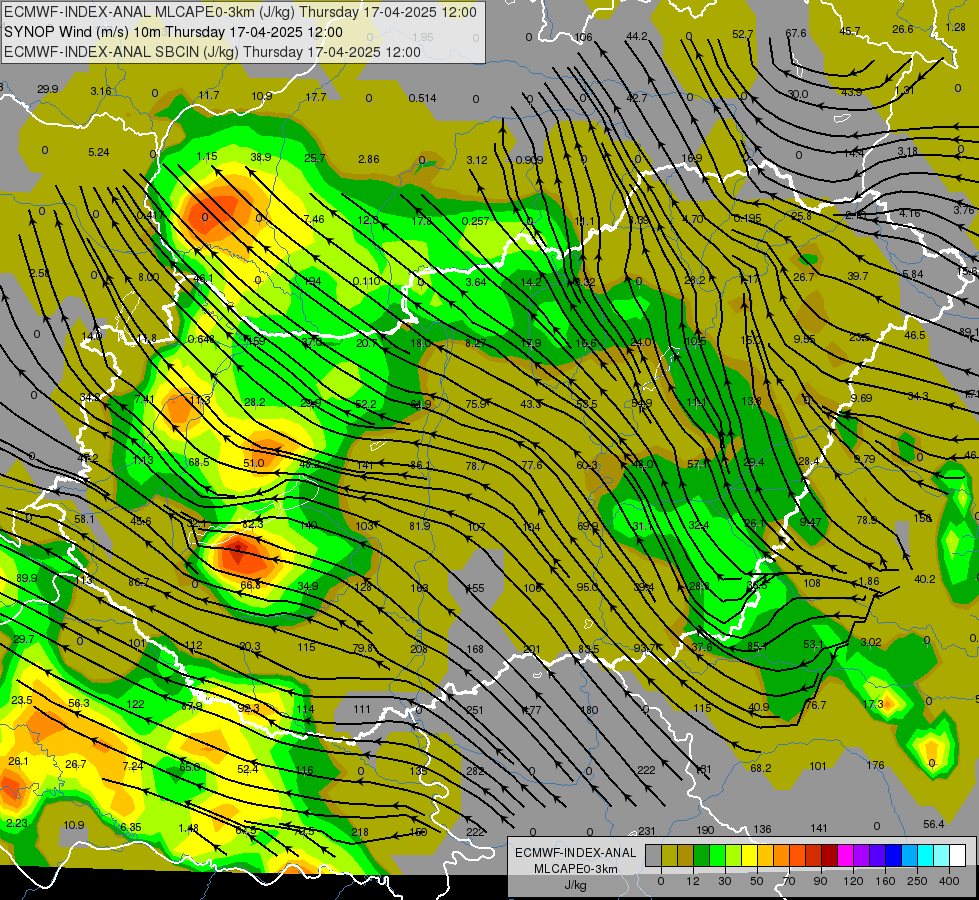The image size is (979, 900).
Task: Click the map value 46.5
Action: (915, 335)
